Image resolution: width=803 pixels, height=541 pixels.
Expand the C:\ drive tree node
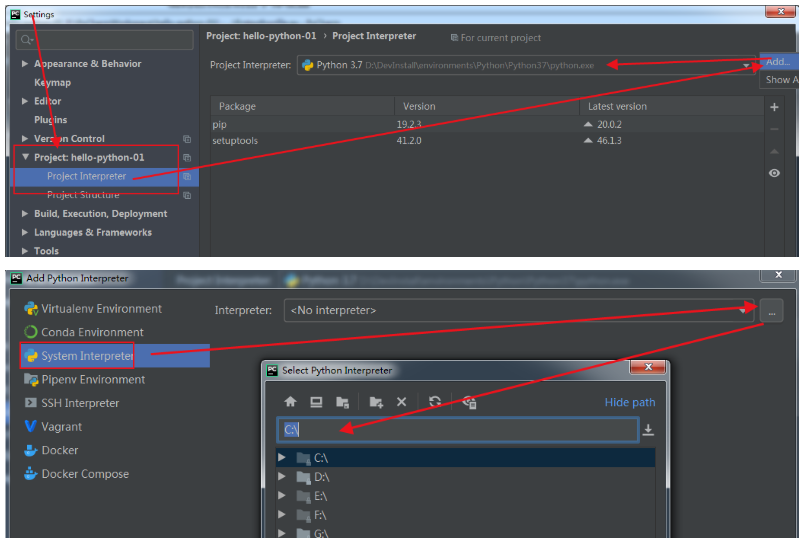click(283, 458)
